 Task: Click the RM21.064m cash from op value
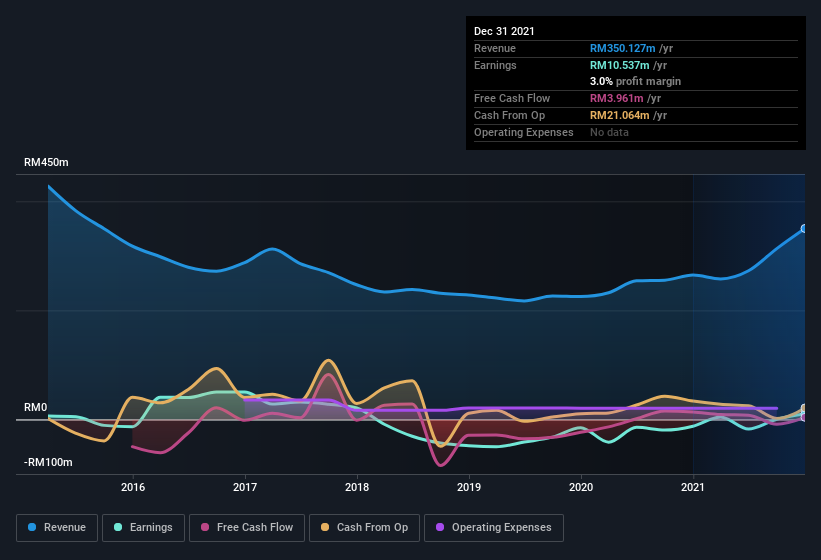pyautogui.click(x=619, y=115)
